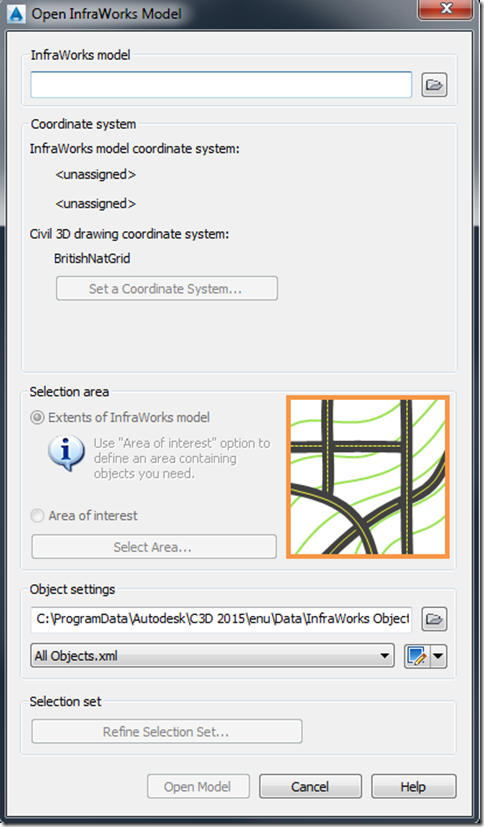This screenshot has height=827, width=484.
Task: Browse for object settings folder
Action: click(x=434, y=618)
